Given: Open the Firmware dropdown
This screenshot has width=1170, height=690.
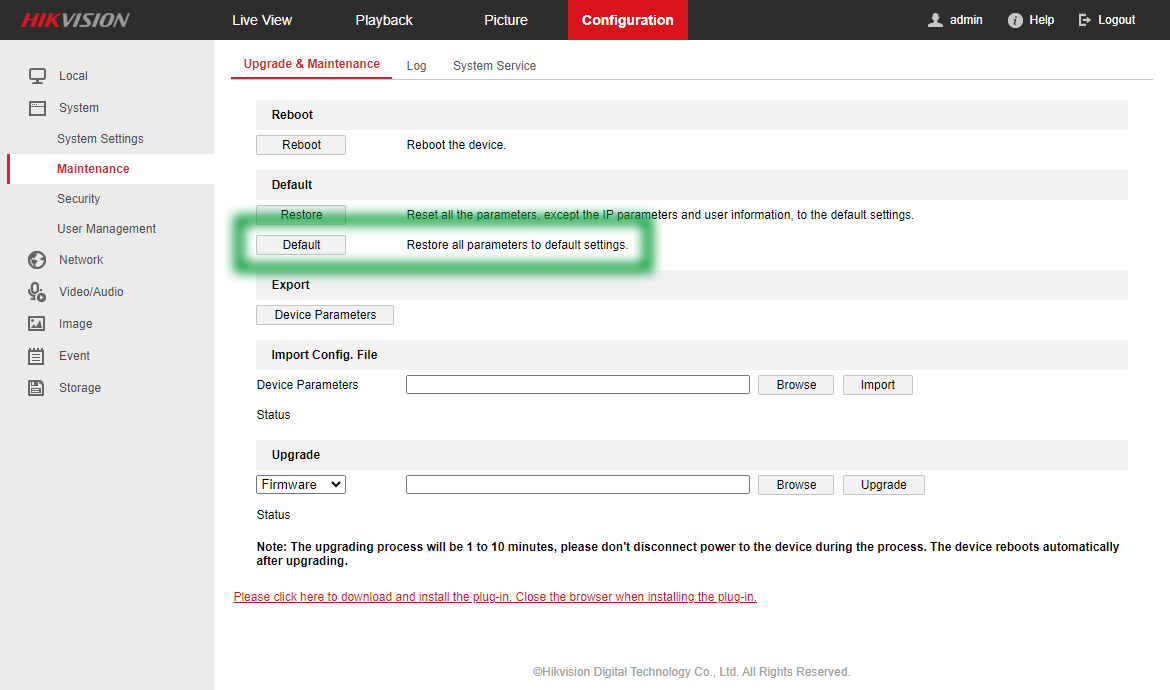Looking at the screenshot, I should pyautogui.click(x=301, y=485).
